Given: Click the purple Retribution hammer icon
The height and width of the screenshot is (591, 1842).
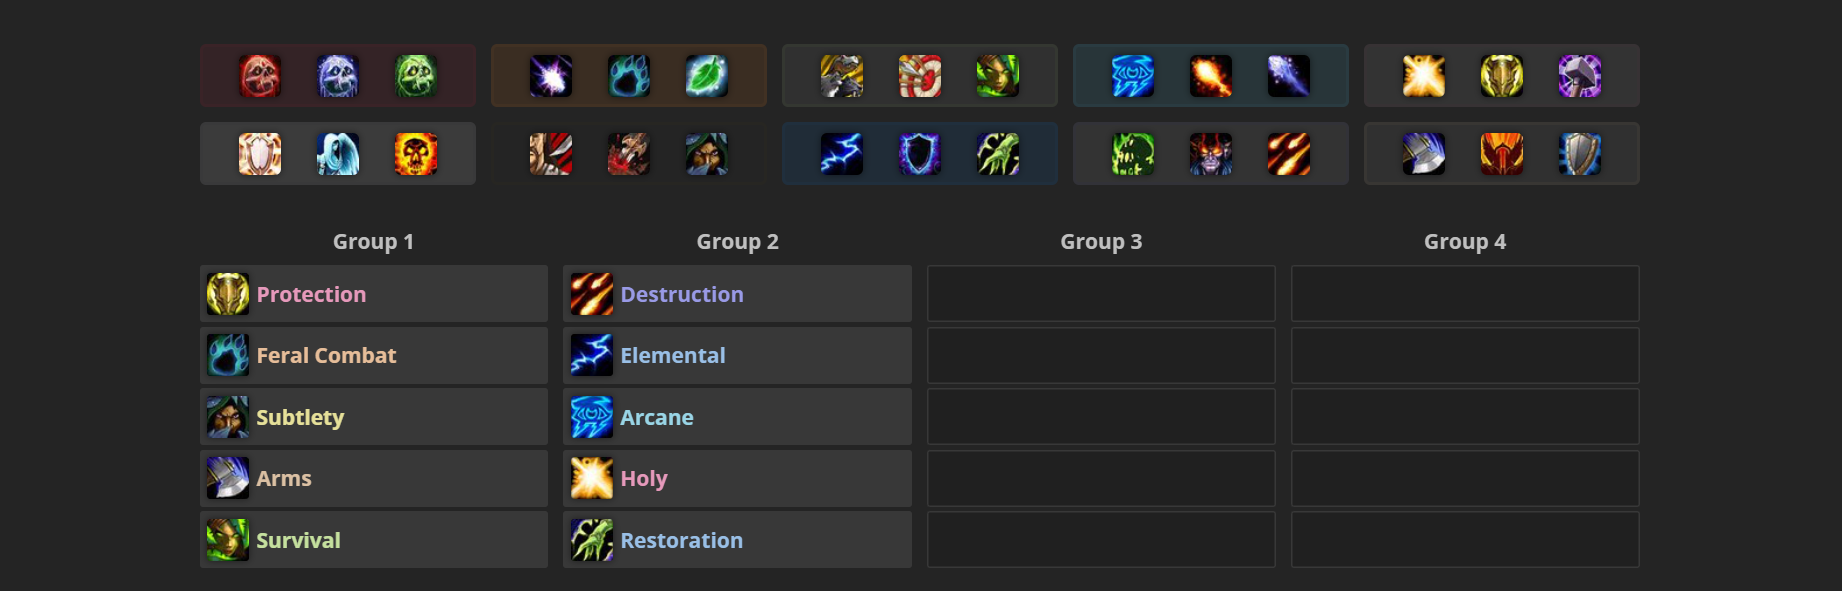Looking at the screenshot, I should coord(1578,75).
